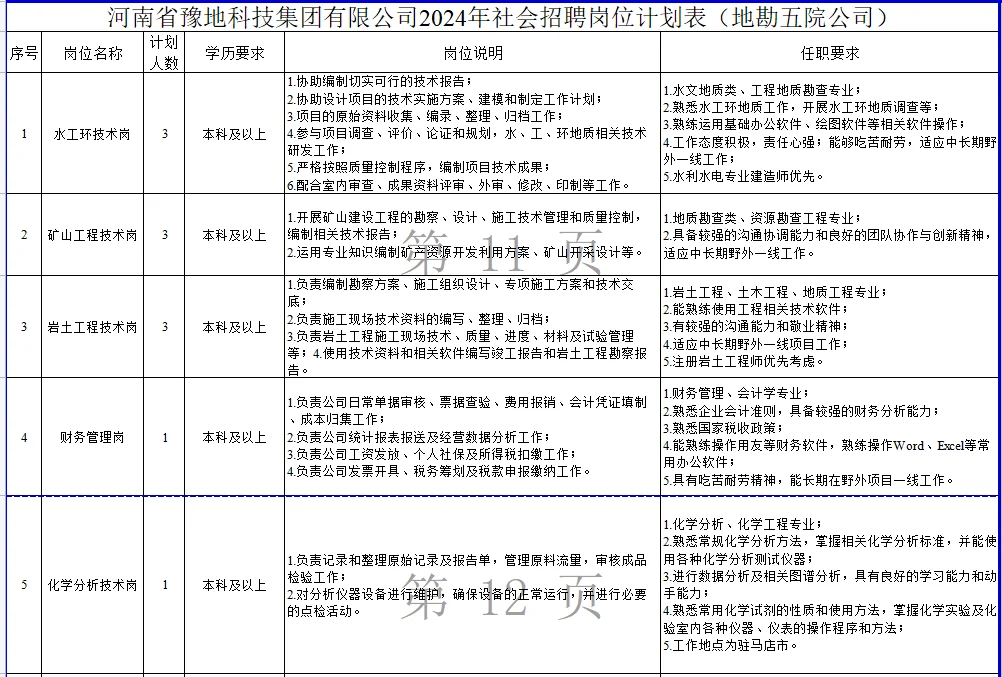Click the 岩土工程技术岗 cell
The image size is (1002, 677).
tap(93, 327)
